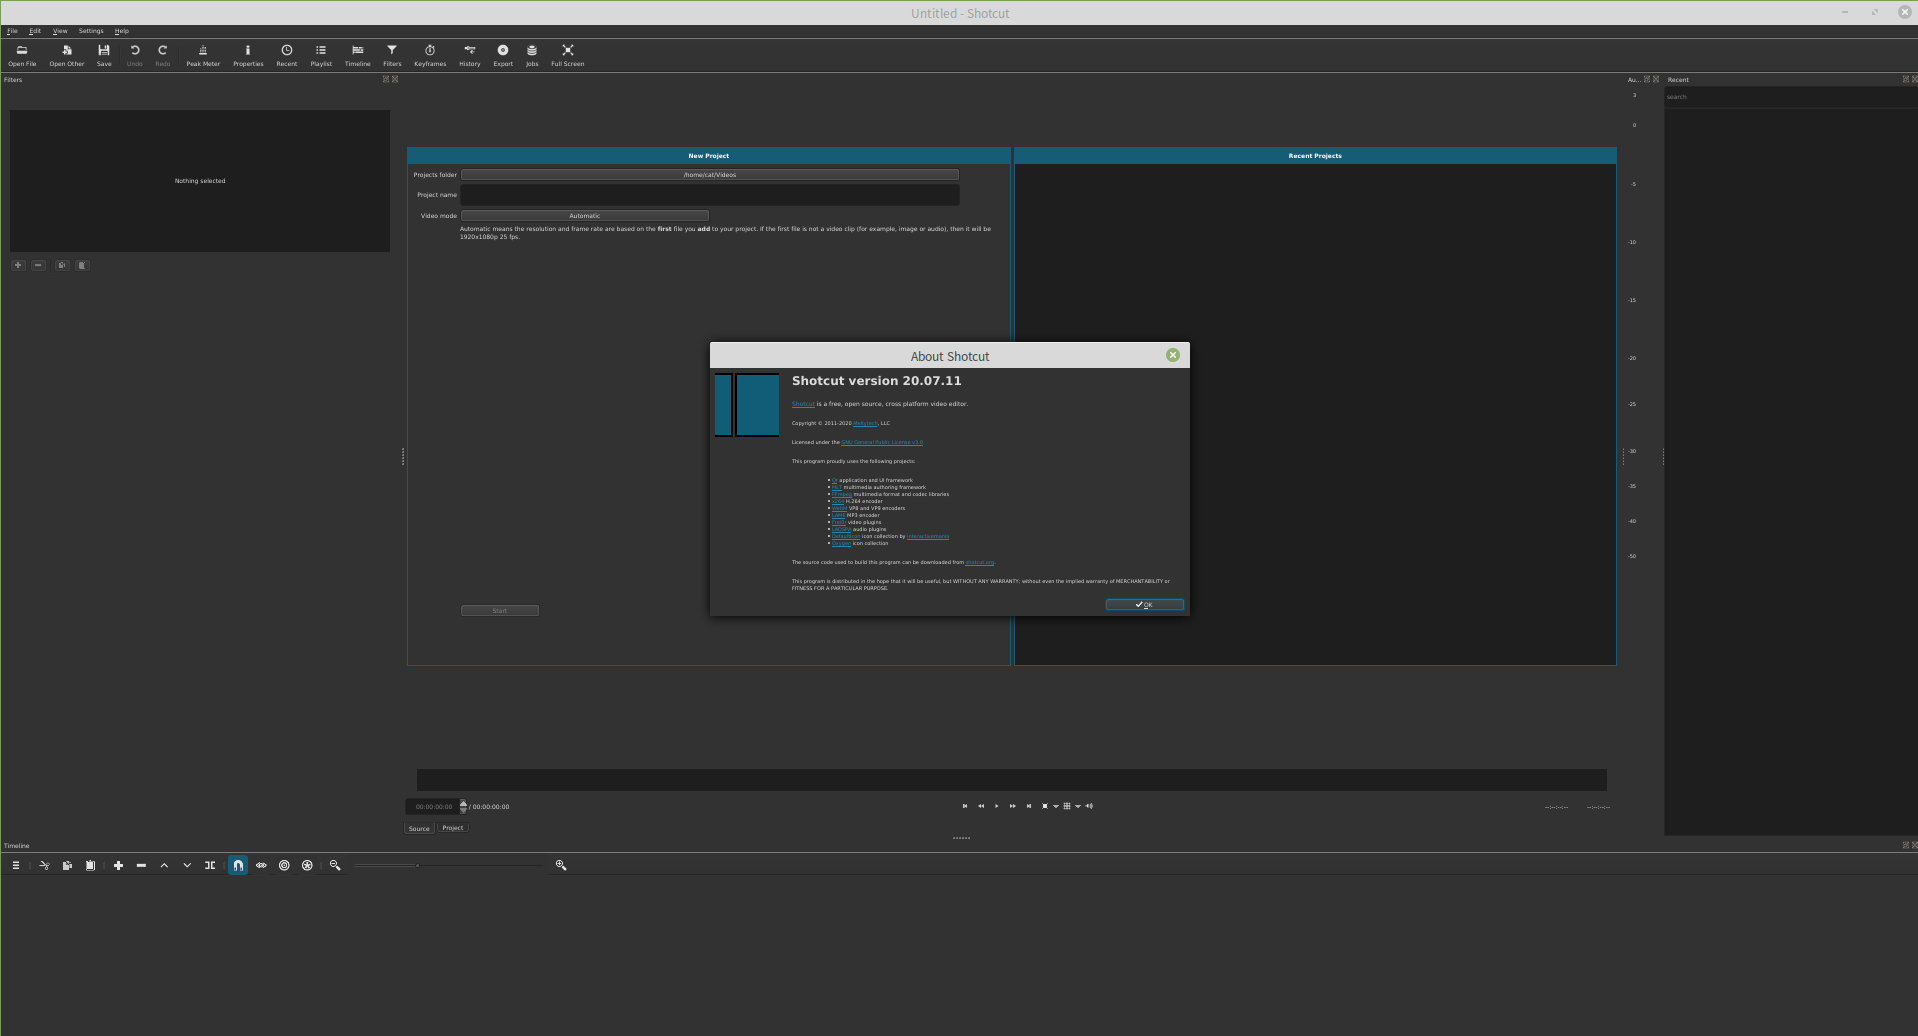This screenshot has height=1036, width=1918.
Task: Click the Append plus icon in the timeline
Action: (119, 865)
